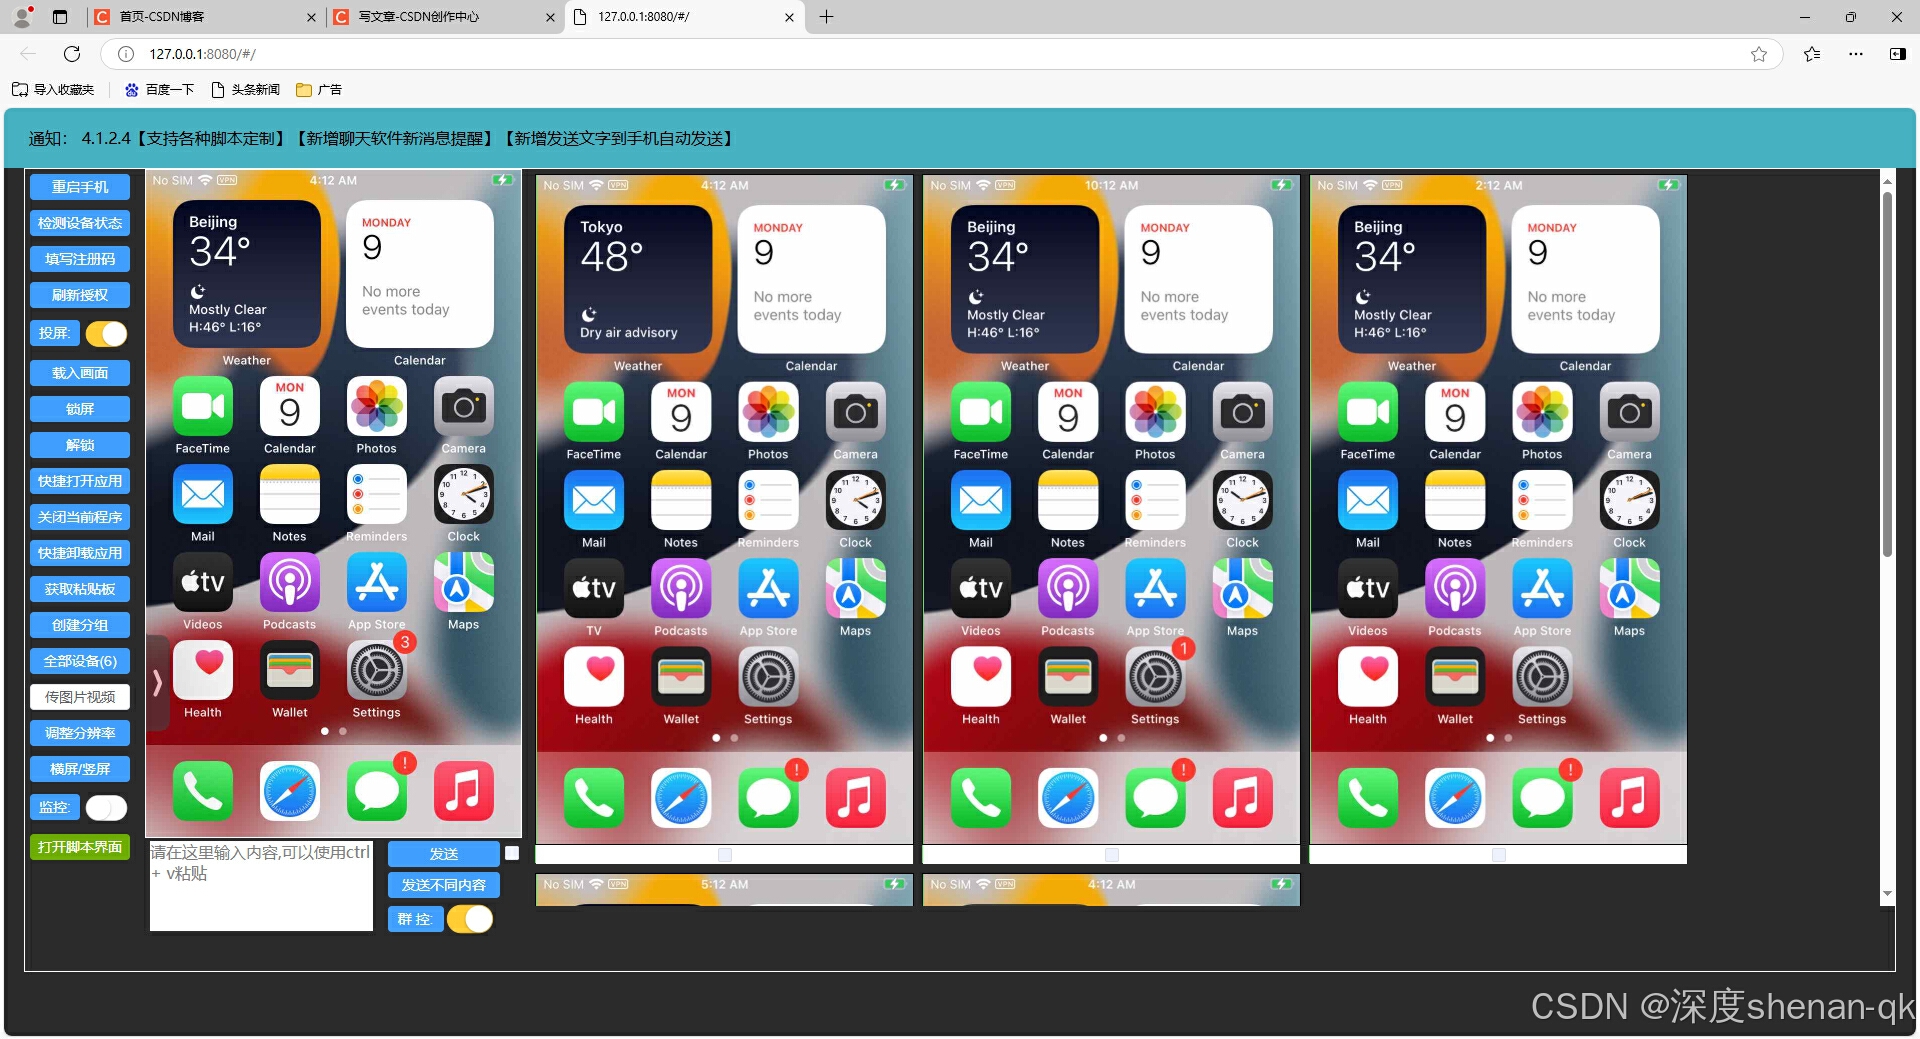Open the 导入收藏夹 bookmark item
Image resolution: width=1920 pixels, height=1039 pixels.
pos(53,90)
